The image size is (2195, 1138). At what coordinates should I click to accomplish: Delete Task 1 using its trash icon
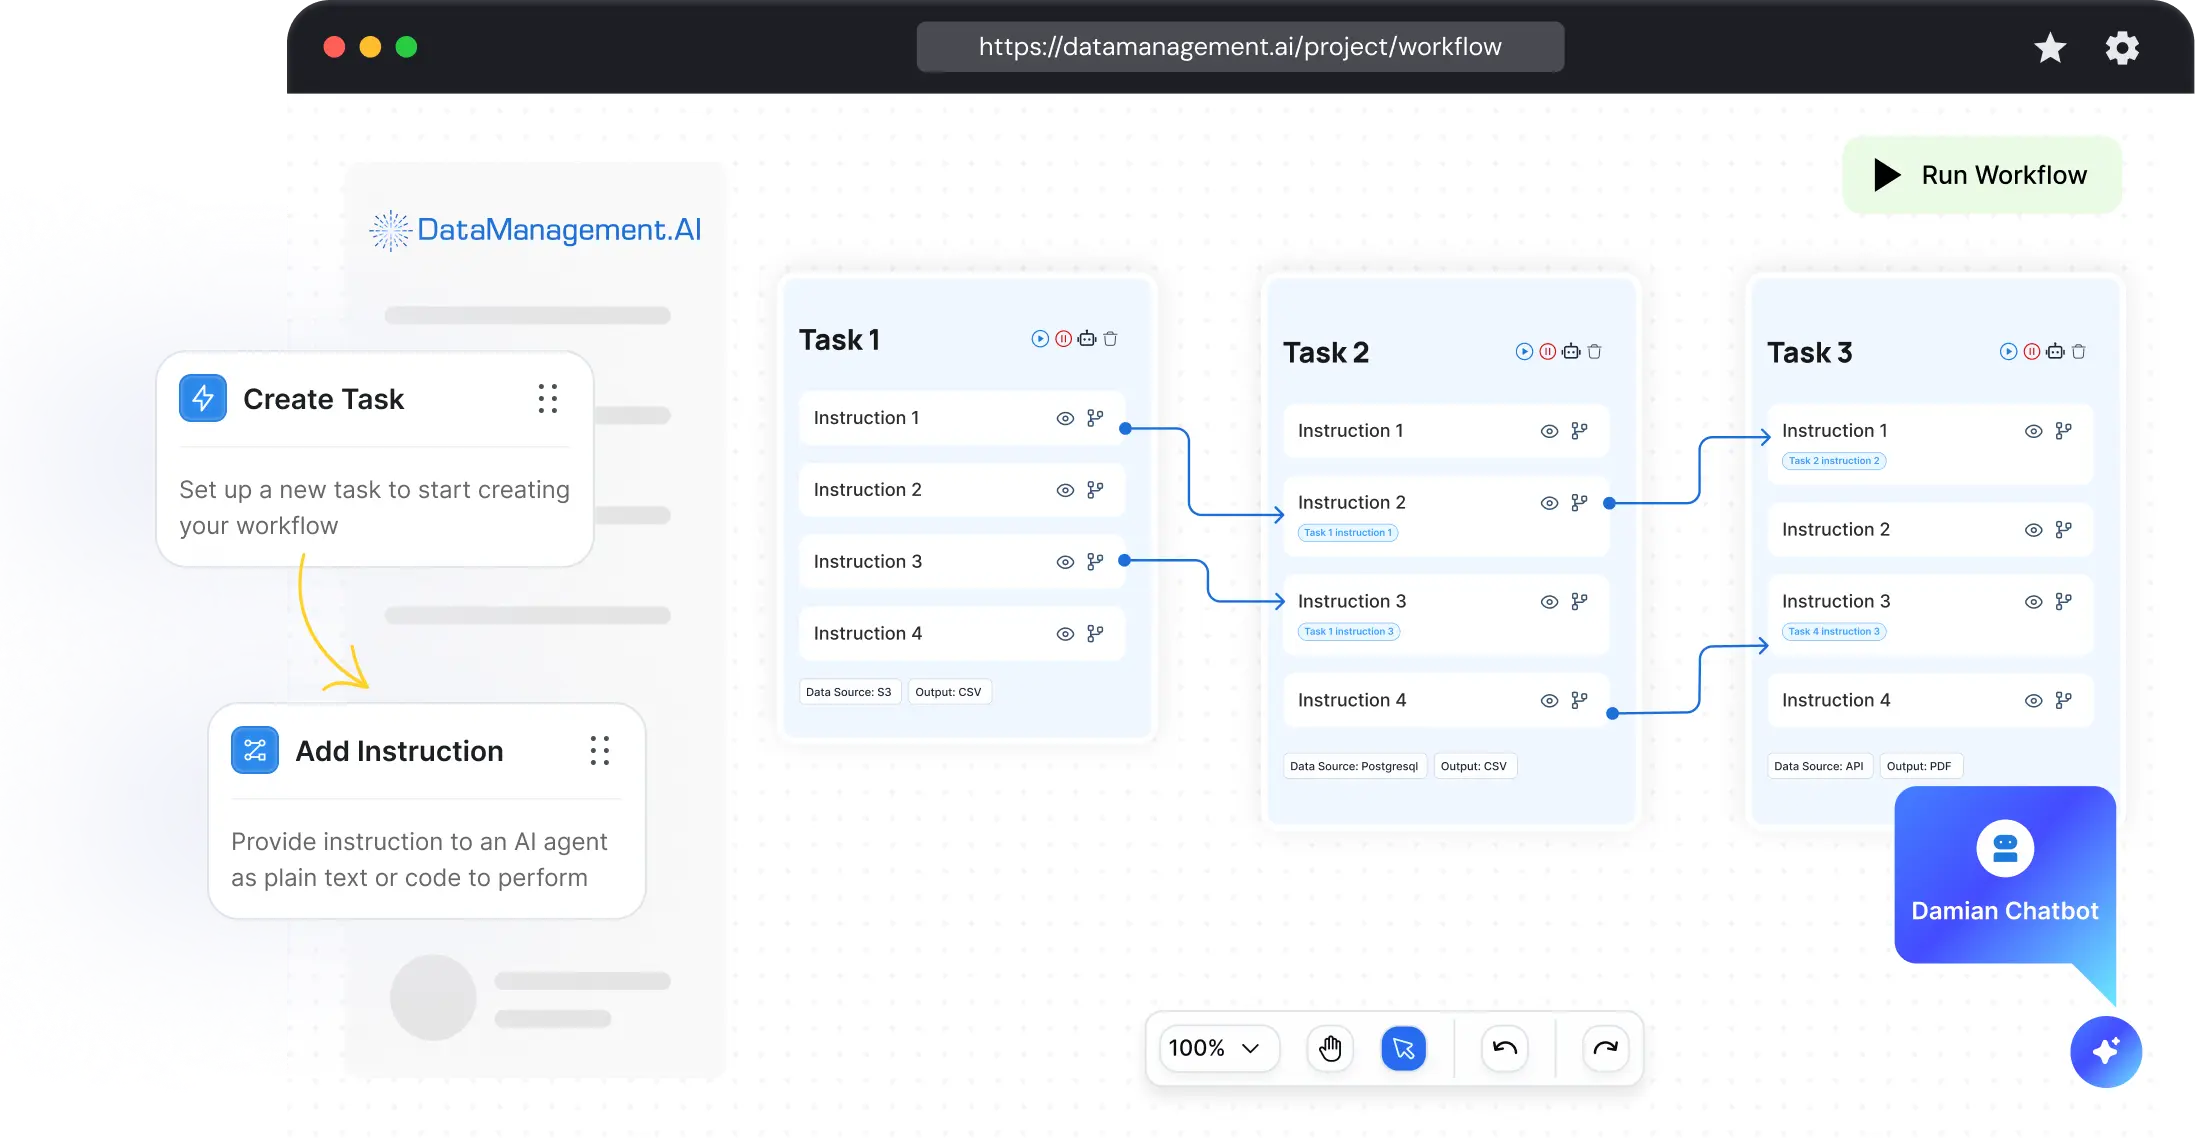pos(1110,339)
